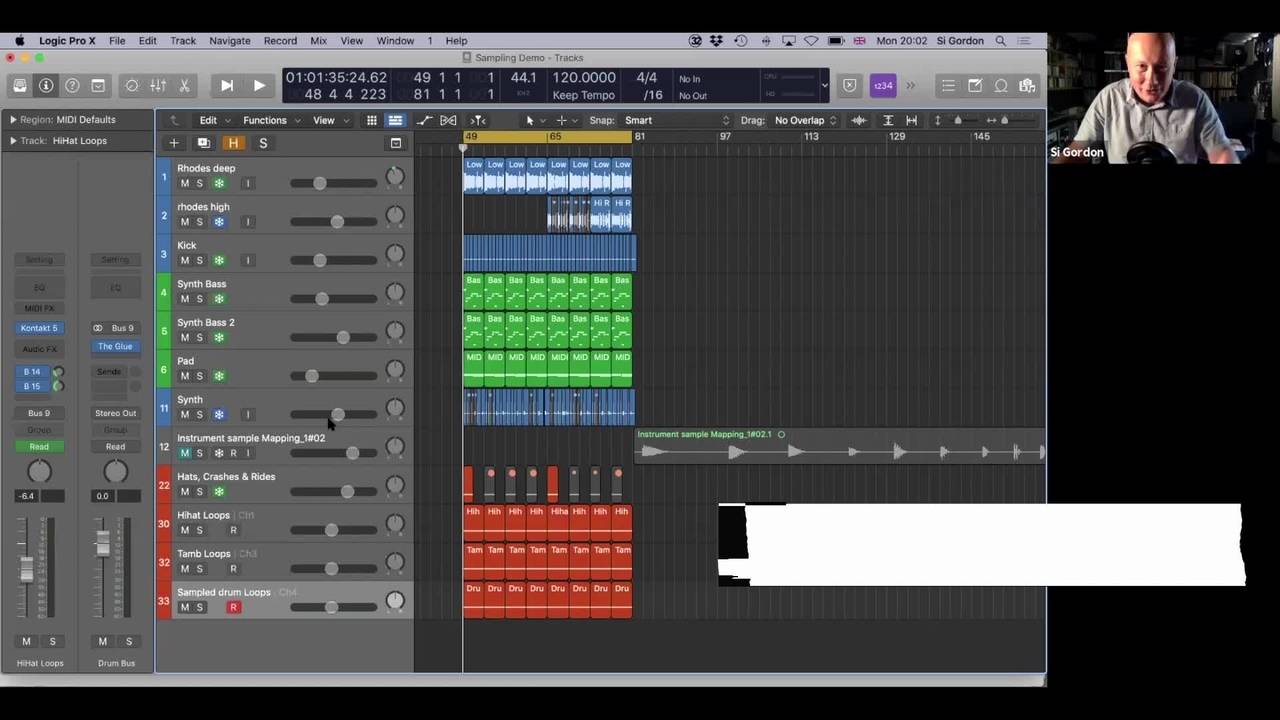This screenshot has height=720, width=1280.
Task: Switch to grid view icon
Action: point(371,120)
